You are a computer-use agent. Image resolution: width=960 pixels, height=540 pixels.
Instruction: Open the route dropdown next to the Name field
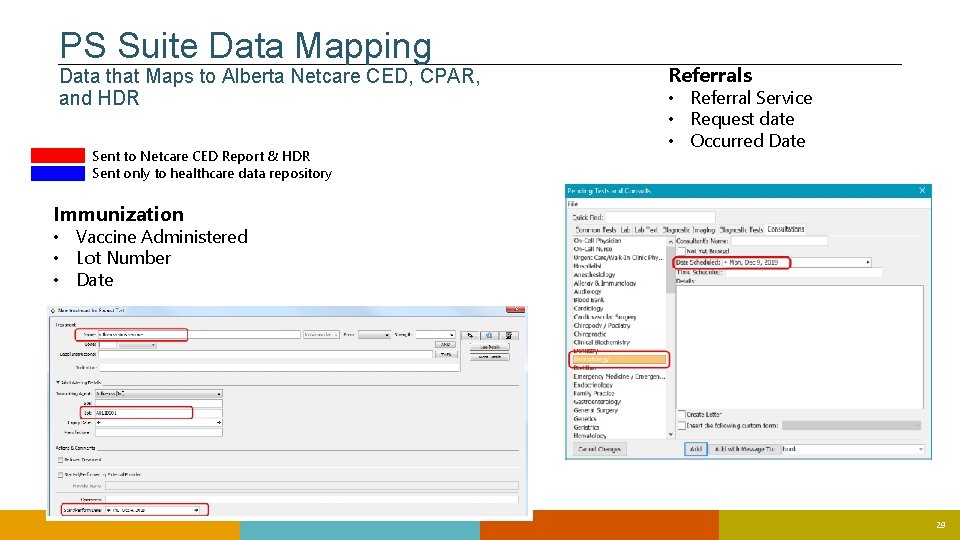[321, 335]
